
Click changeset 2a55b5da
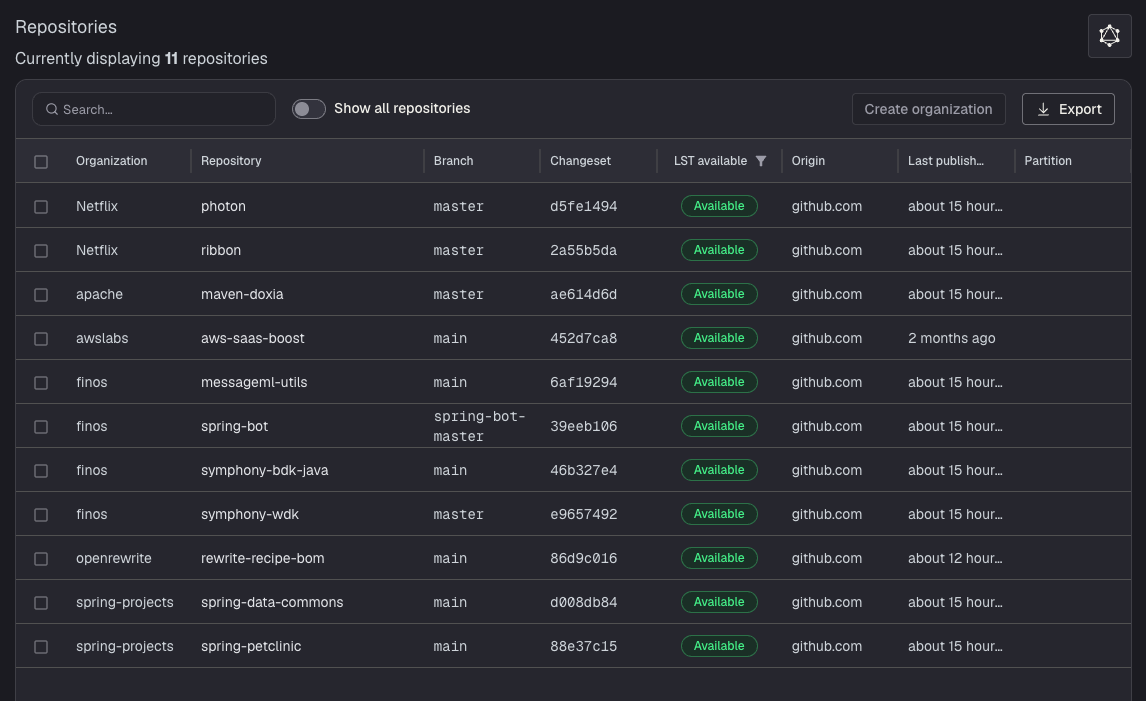583,250
